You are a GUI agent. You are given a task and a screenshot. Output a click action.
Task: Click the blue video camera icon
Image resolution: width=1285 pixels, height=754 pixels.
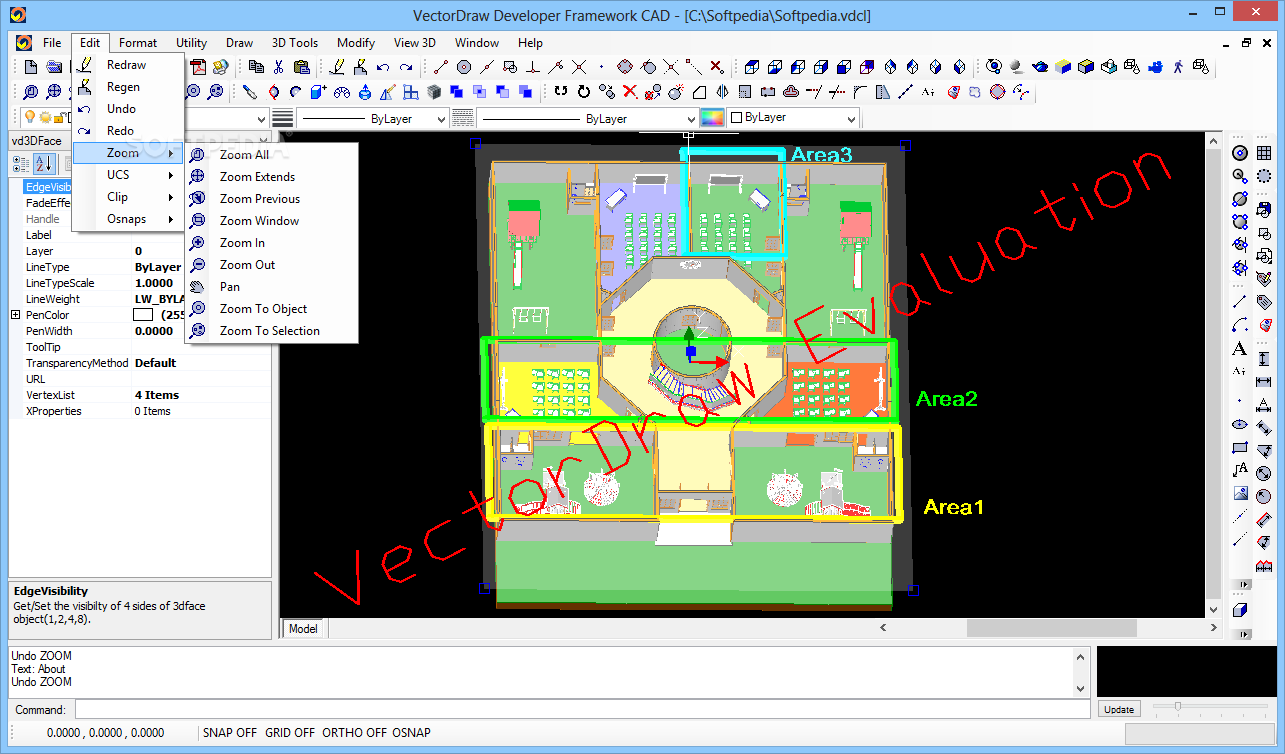click(x=1155, y=67)
